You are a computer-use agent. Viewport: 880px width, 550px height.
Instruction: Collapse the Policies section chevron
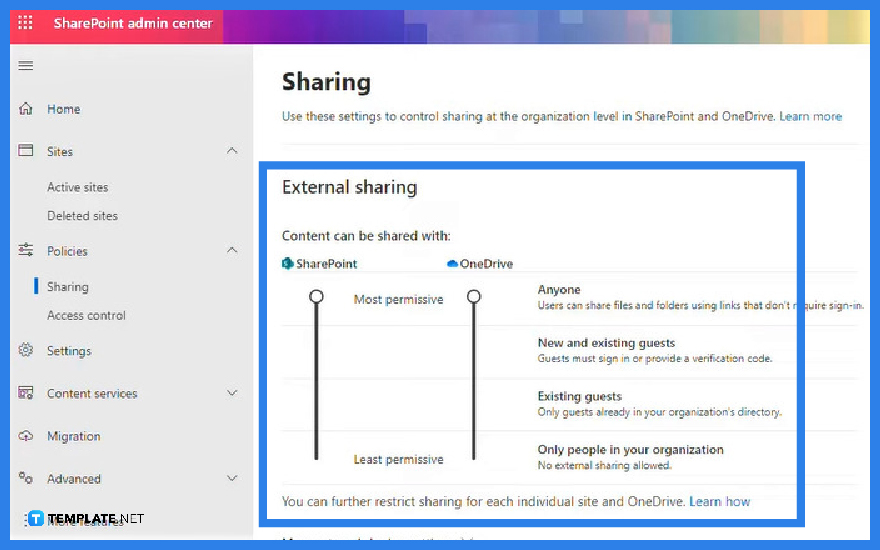point(232,250)
